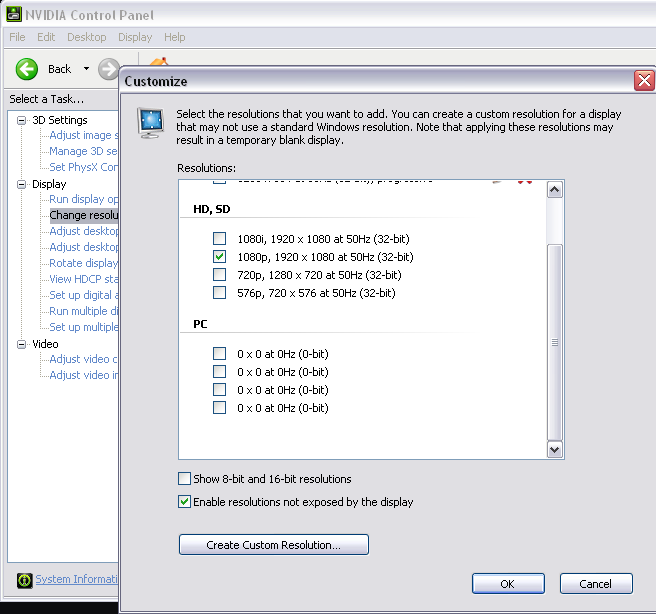Click Create Custom Resolution button
This screenshot has width=656, height=614.
click(274, 545)
